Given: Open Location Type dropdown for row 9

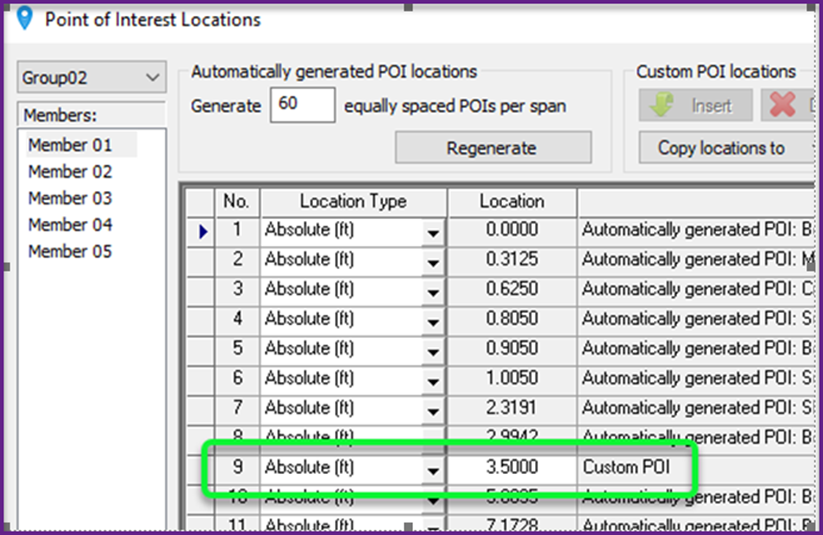Looking at the screenshot, I should (x=433, y=468).
